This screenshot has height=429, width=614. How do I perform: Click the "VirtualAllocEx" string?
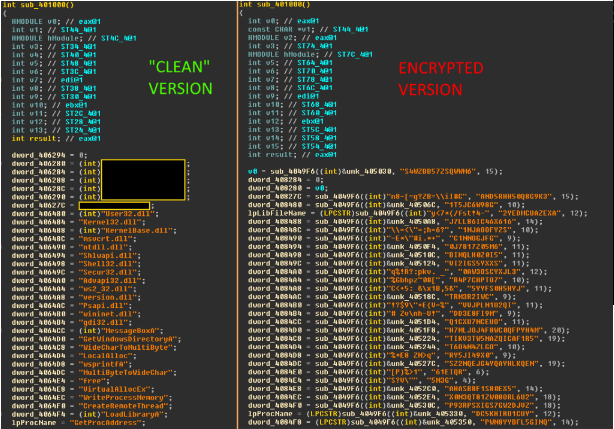click(116, 389)
